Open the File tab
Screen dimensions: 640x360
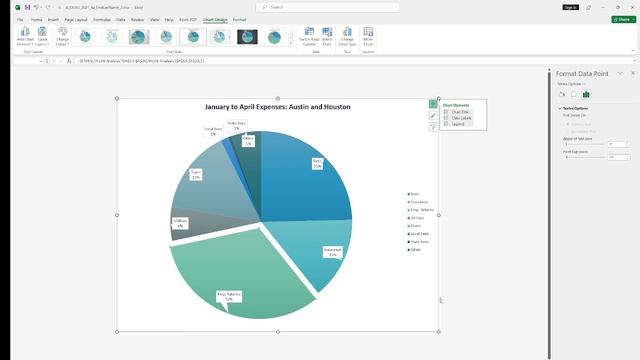[x=20, y=20]
